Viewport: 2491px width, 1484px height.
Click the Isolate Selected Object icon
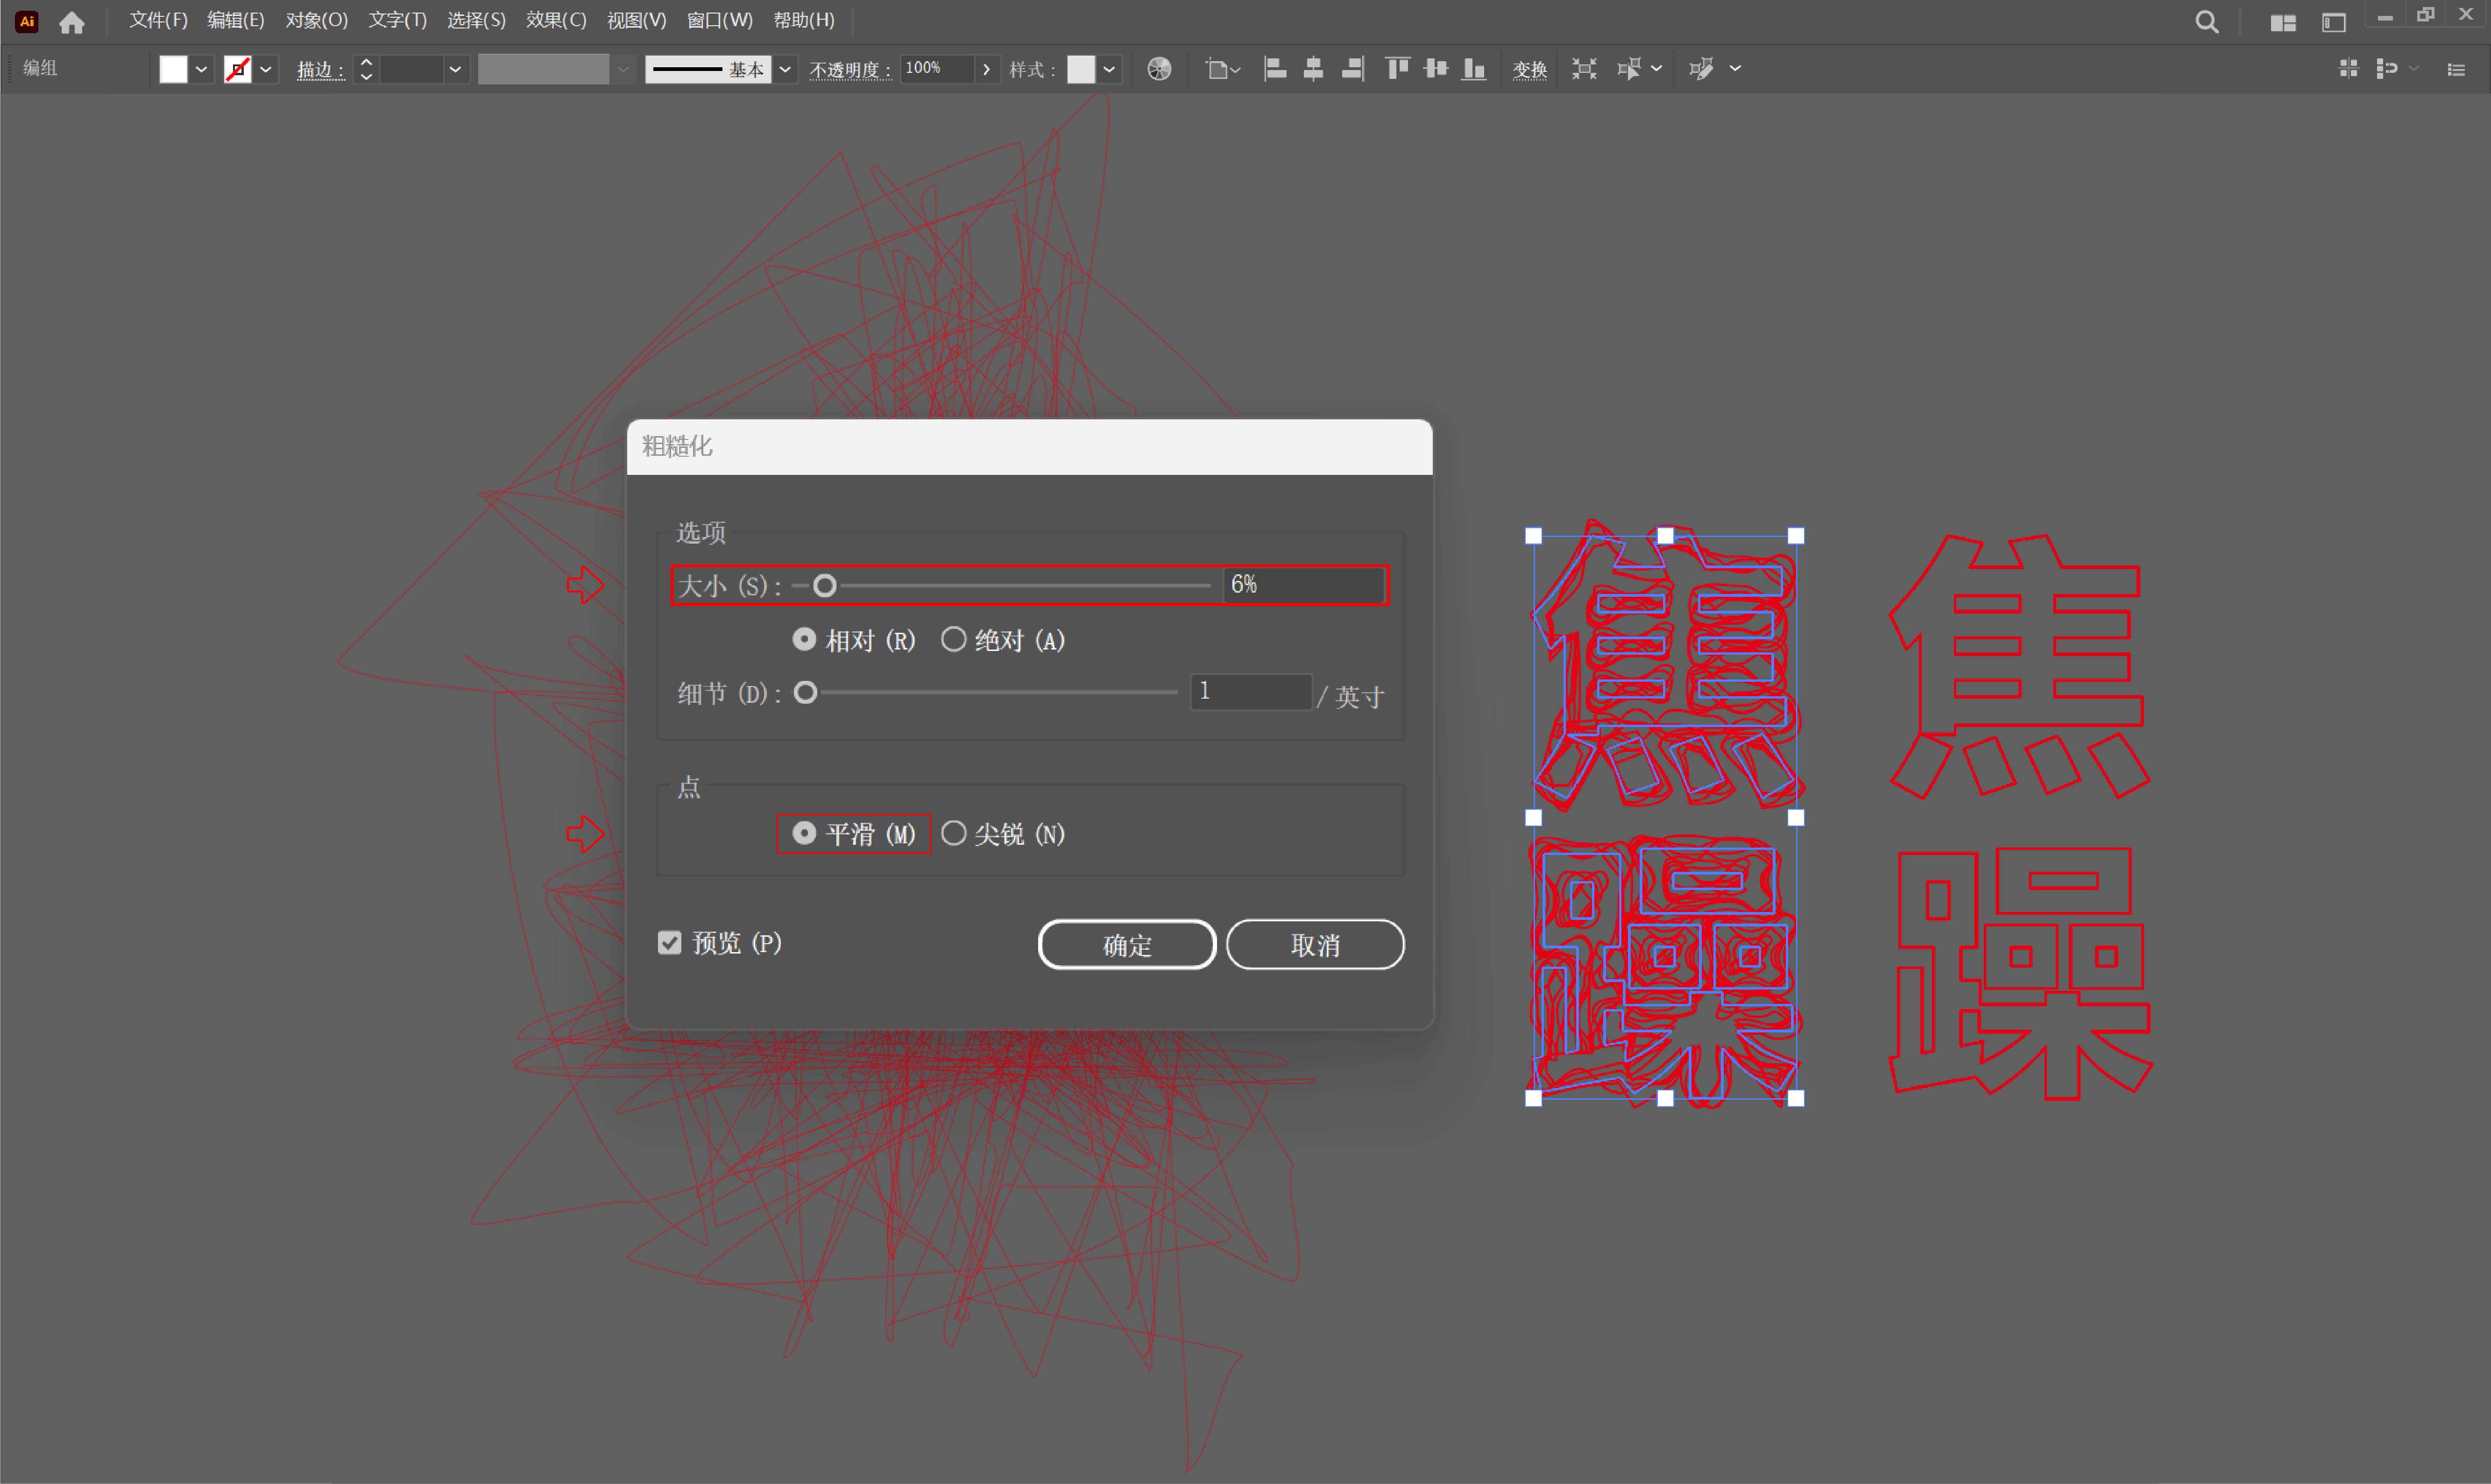coord(1584,69)
